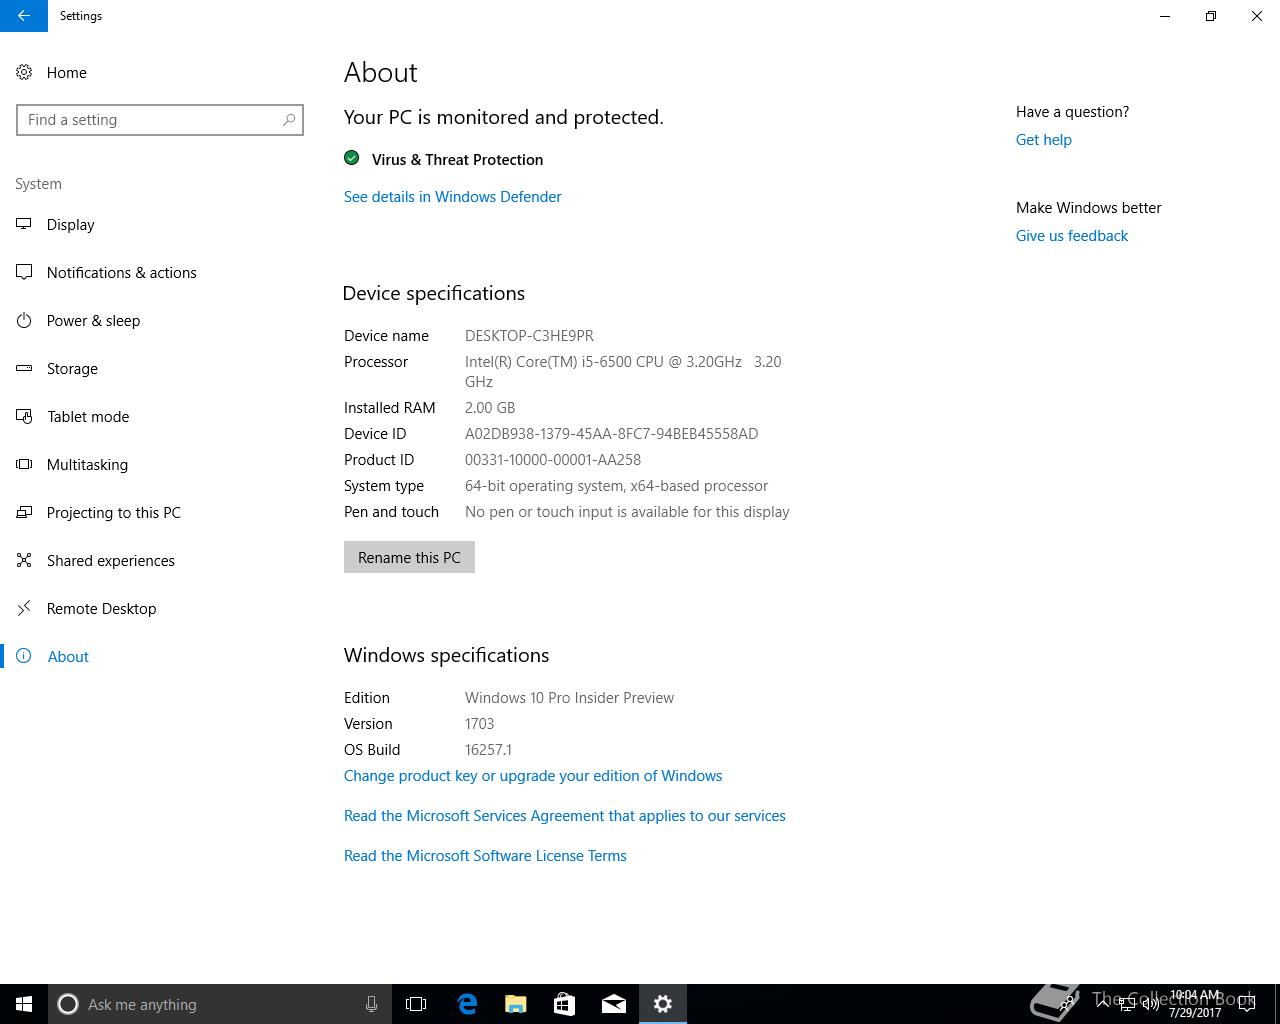Screen dimensions: 1280x1024
Task: Open Task View from the taskbar
Action: click(x=416, y=1004)
